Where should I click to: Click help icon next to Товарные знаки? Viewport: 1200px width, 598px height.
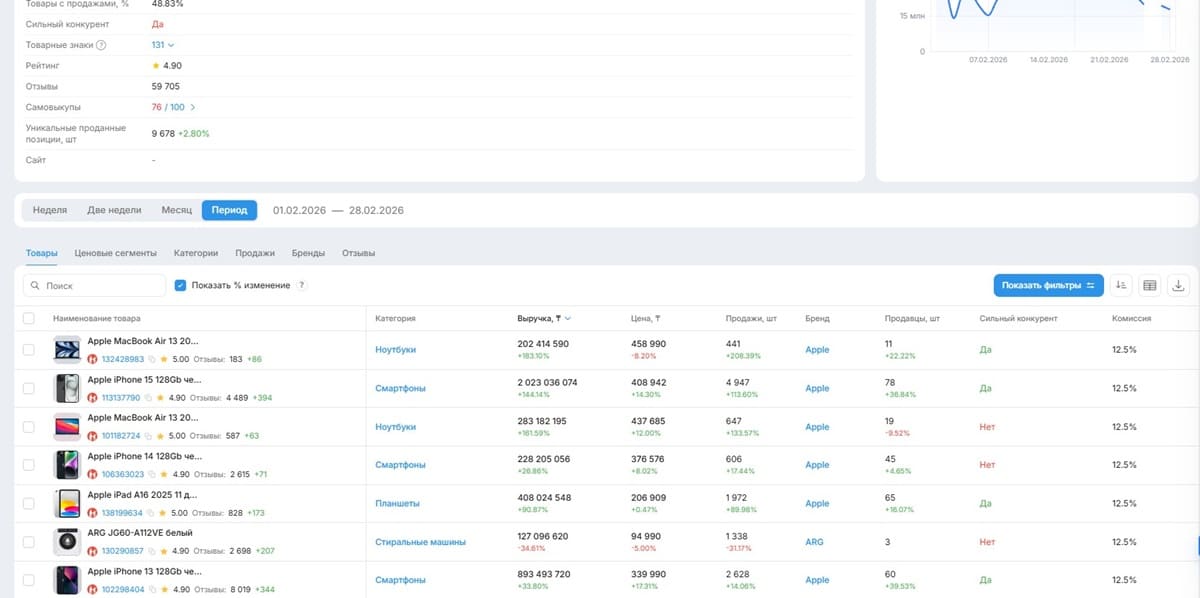[x=101, y=45]
